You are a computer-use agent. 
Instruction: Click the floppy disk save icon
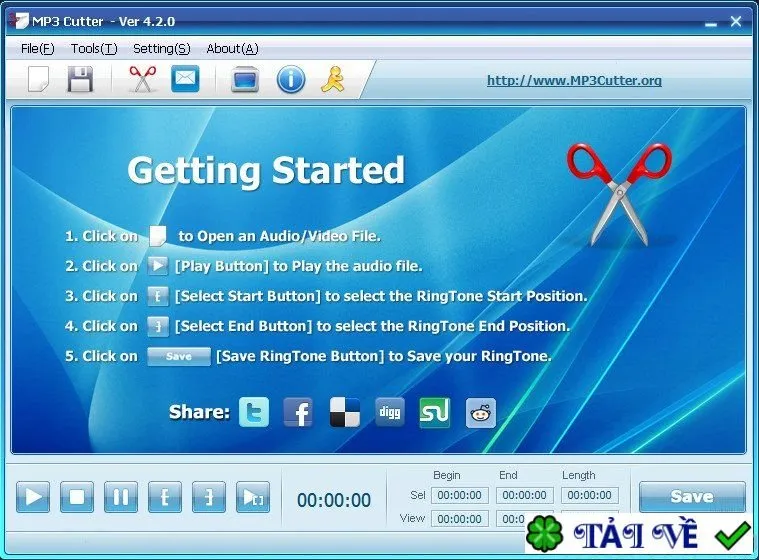(x=80, y=79)
